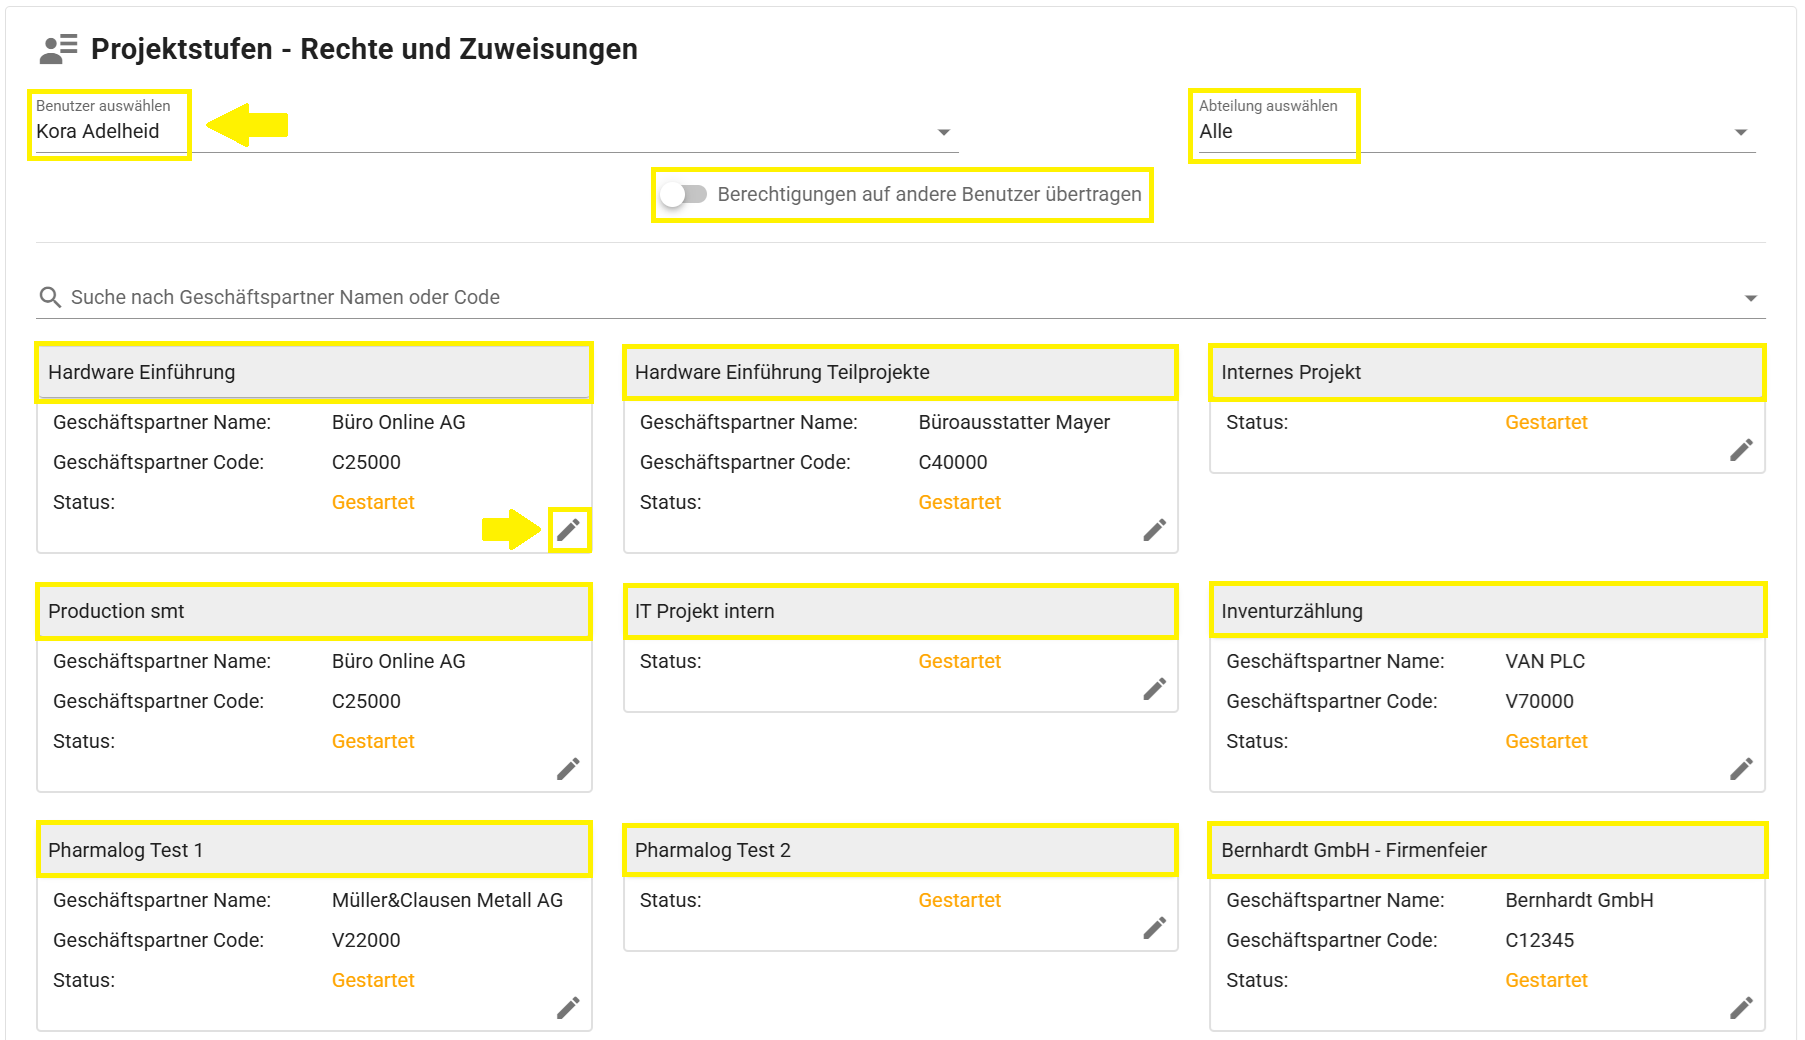Click the Pharmalog Test 1 header
Screen dimensions: 1805x1040
click(x=314, y=850)
